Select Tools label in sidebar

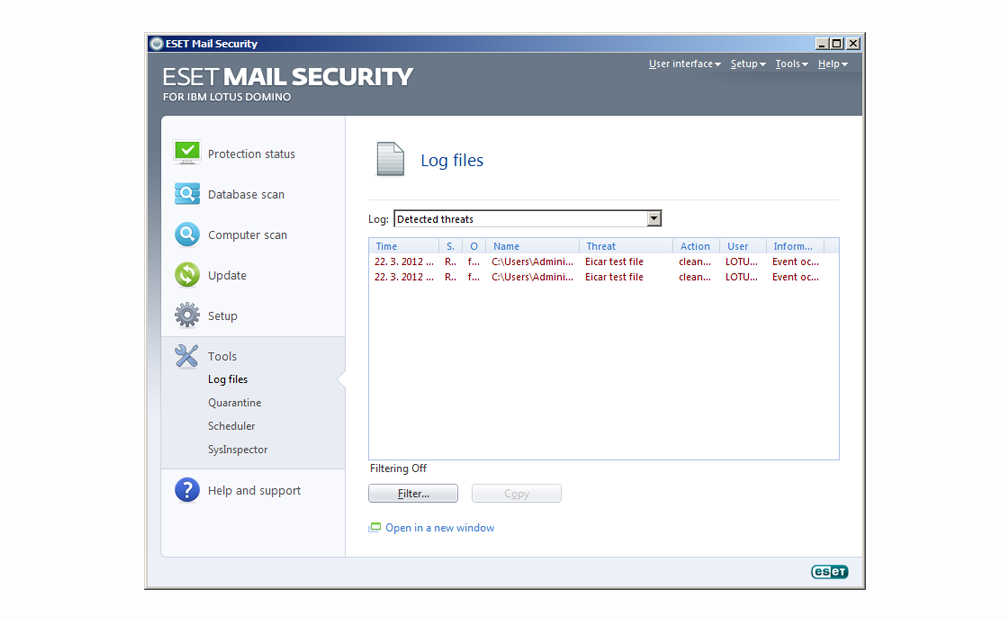point(222,356)
